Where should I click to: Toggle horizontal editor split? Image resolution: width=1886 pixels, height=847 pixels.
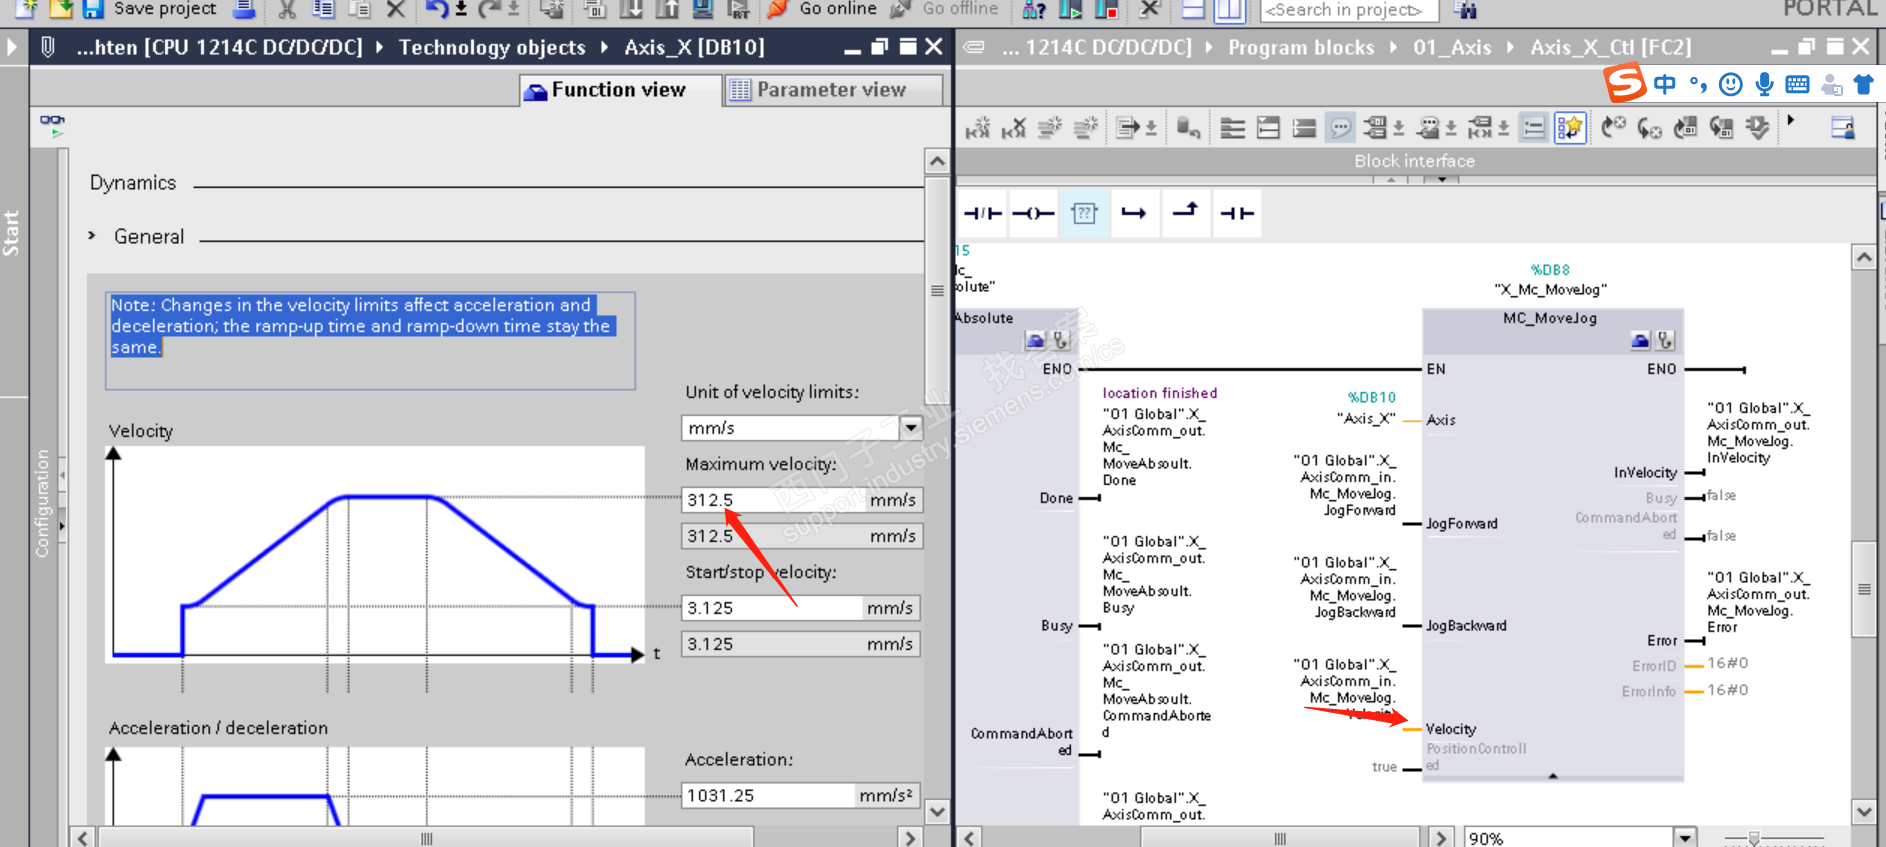click(x=1193, y=10)
